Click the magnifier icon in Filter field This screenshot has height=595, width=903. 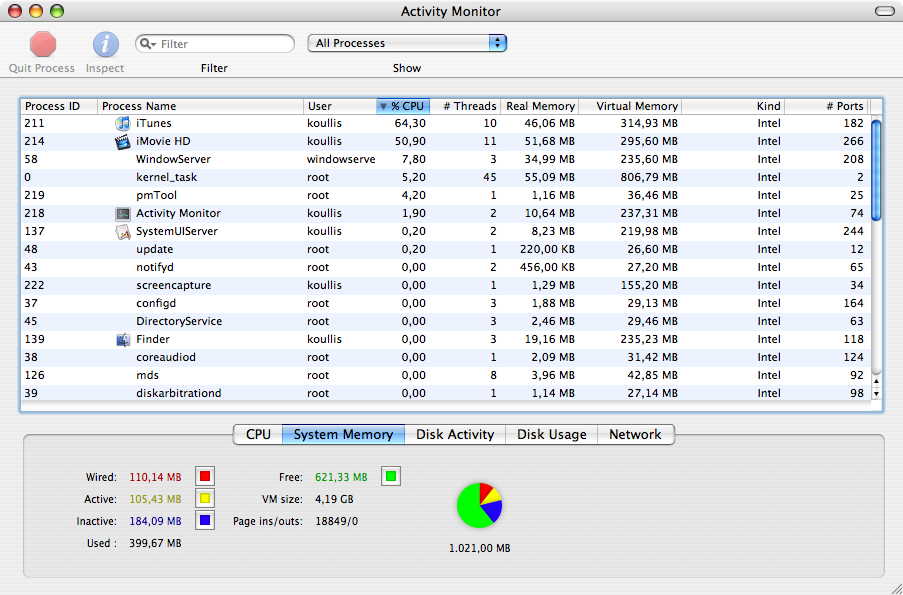(147, 44)
